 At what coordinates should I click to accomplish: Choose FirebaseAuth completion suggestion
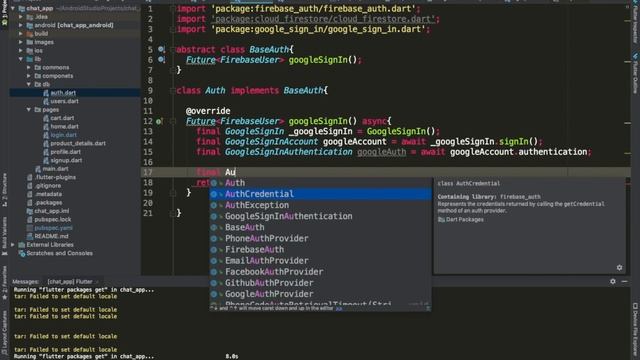[x=320, y=249]
